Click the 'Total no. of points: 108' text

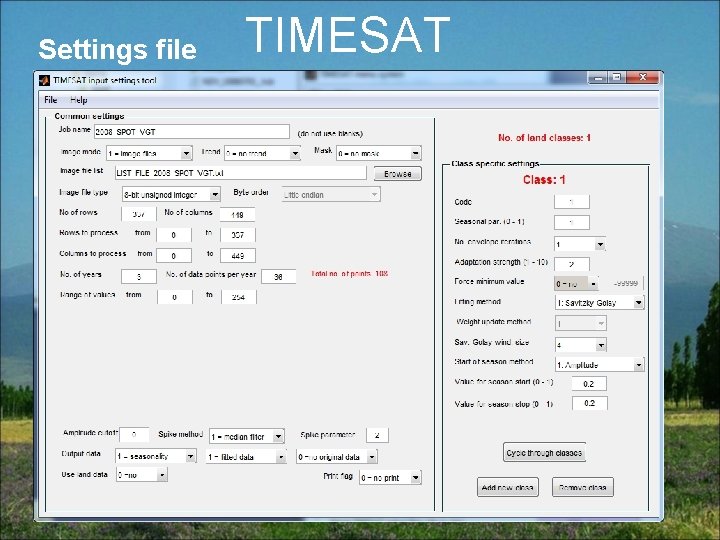click(x=350, y=274)
